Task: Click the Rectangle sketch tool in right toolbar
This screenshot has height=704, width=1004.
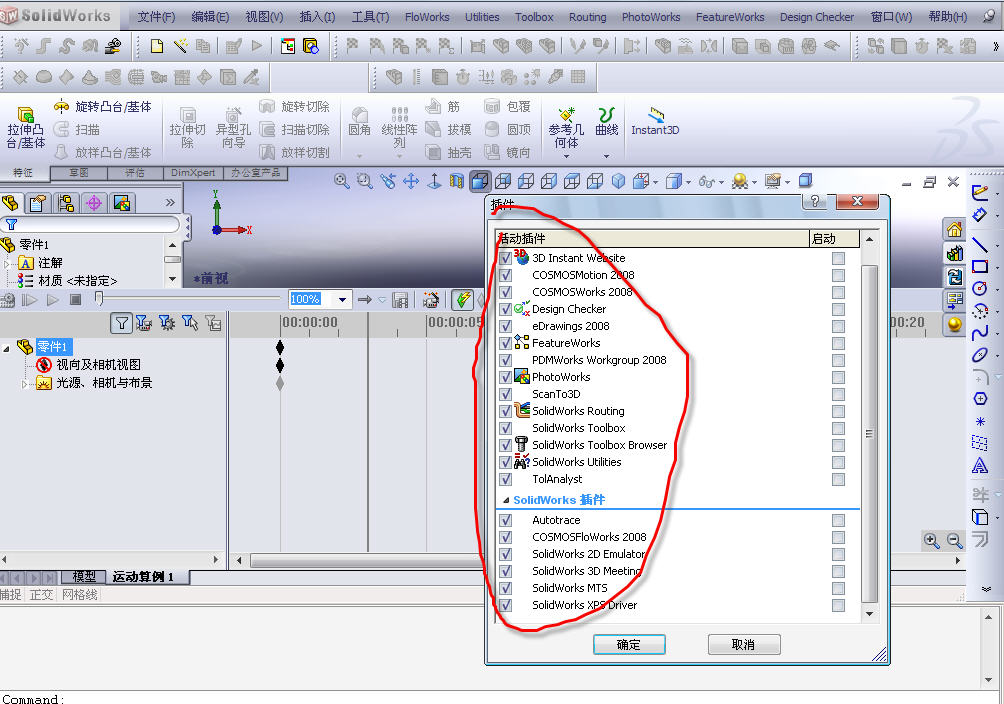Action: (x=980, y=266)
